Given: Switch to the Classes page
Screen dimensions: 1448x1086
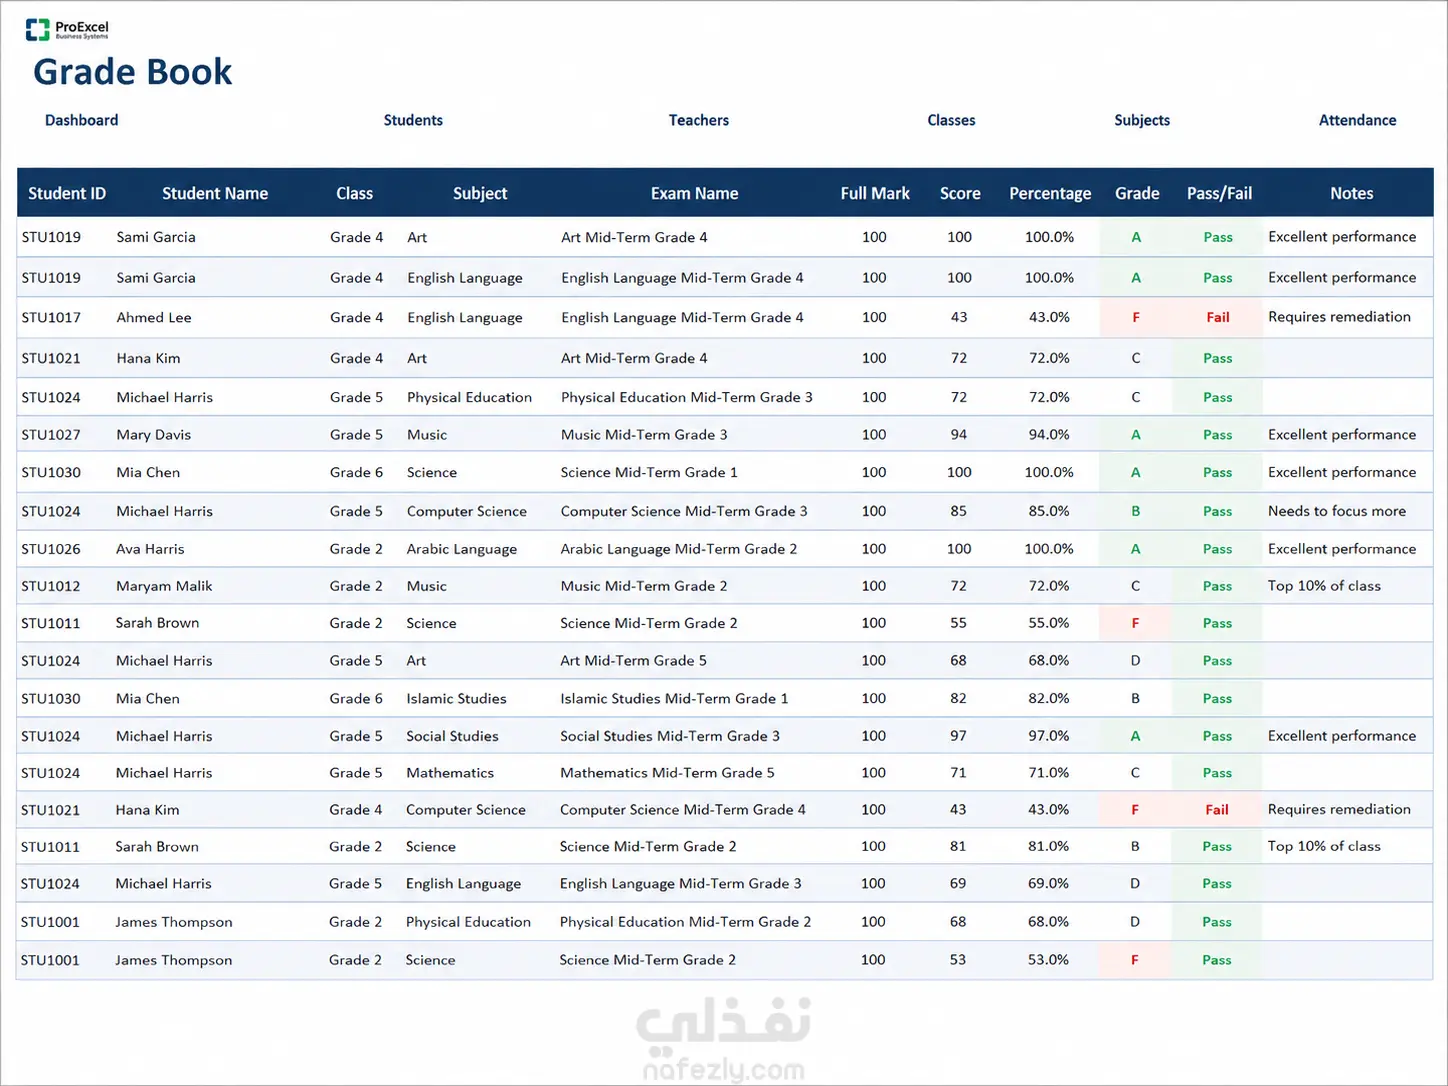Looking at the screenshot, I should [951, 120].
